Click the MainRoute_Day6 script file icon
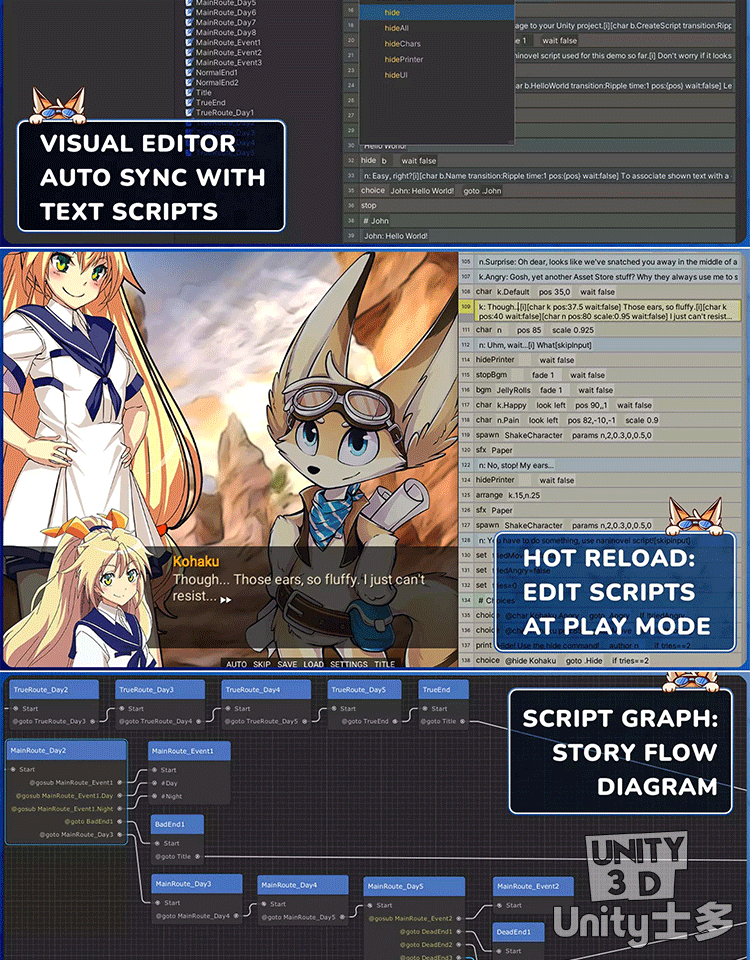The height and width of the screenshot is (960, 750). tap(190, 12)
